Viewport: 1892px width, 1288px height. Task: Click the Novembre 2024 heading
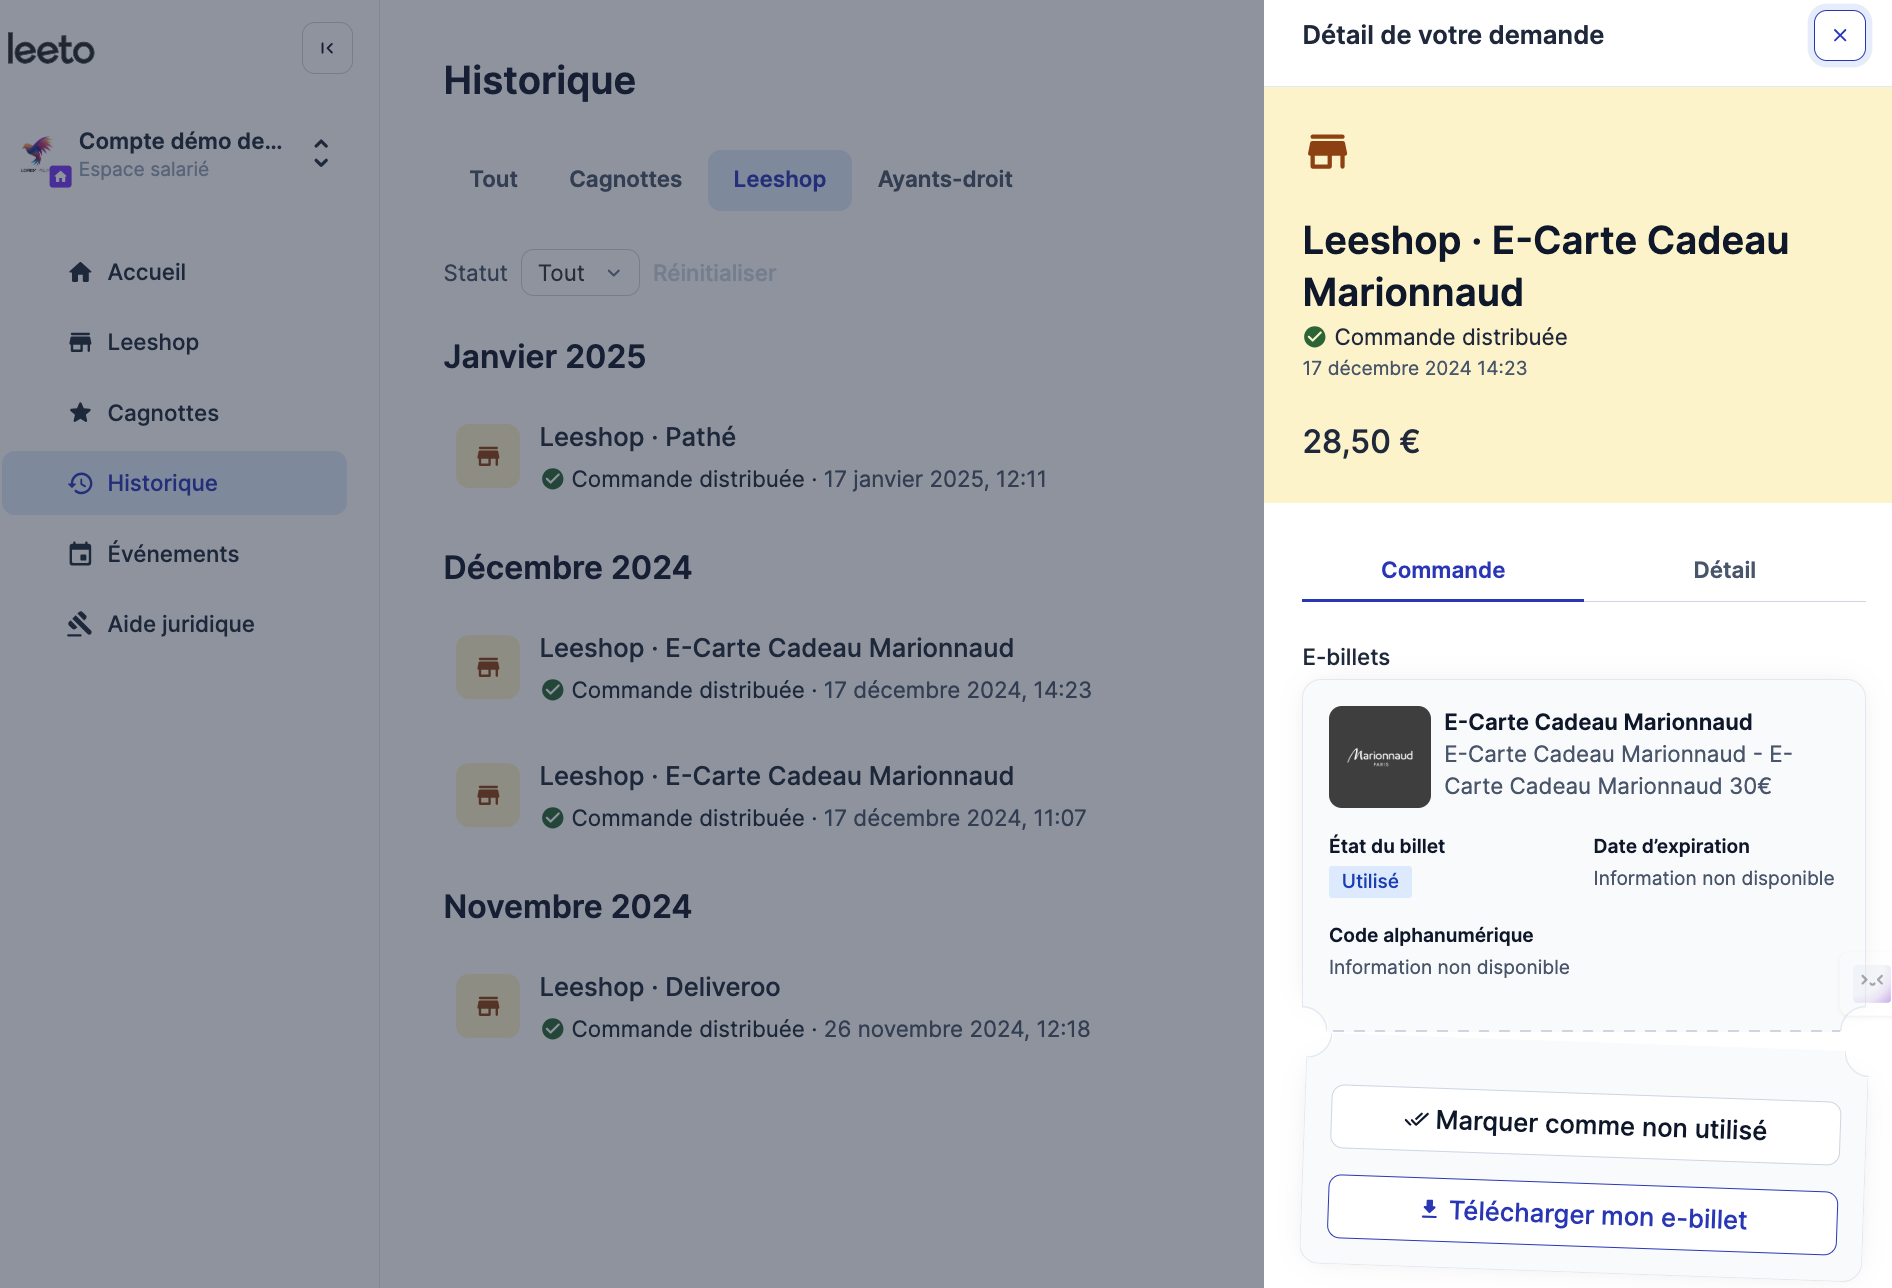[568, 907]
